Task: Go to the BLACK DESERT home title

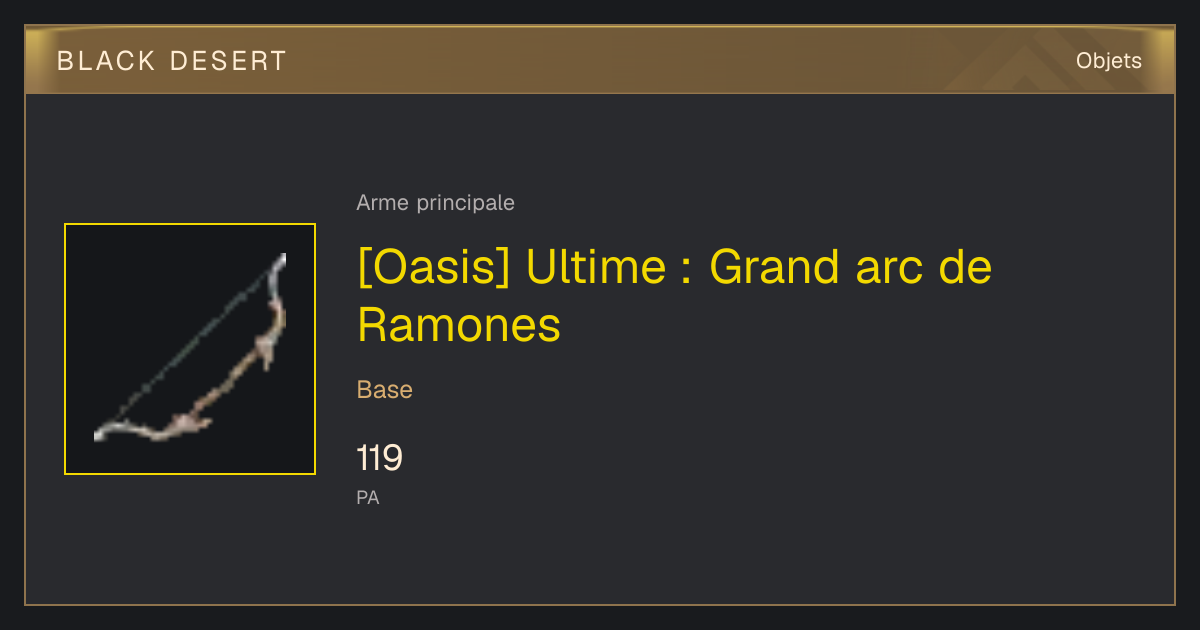Action: point(172,61)
